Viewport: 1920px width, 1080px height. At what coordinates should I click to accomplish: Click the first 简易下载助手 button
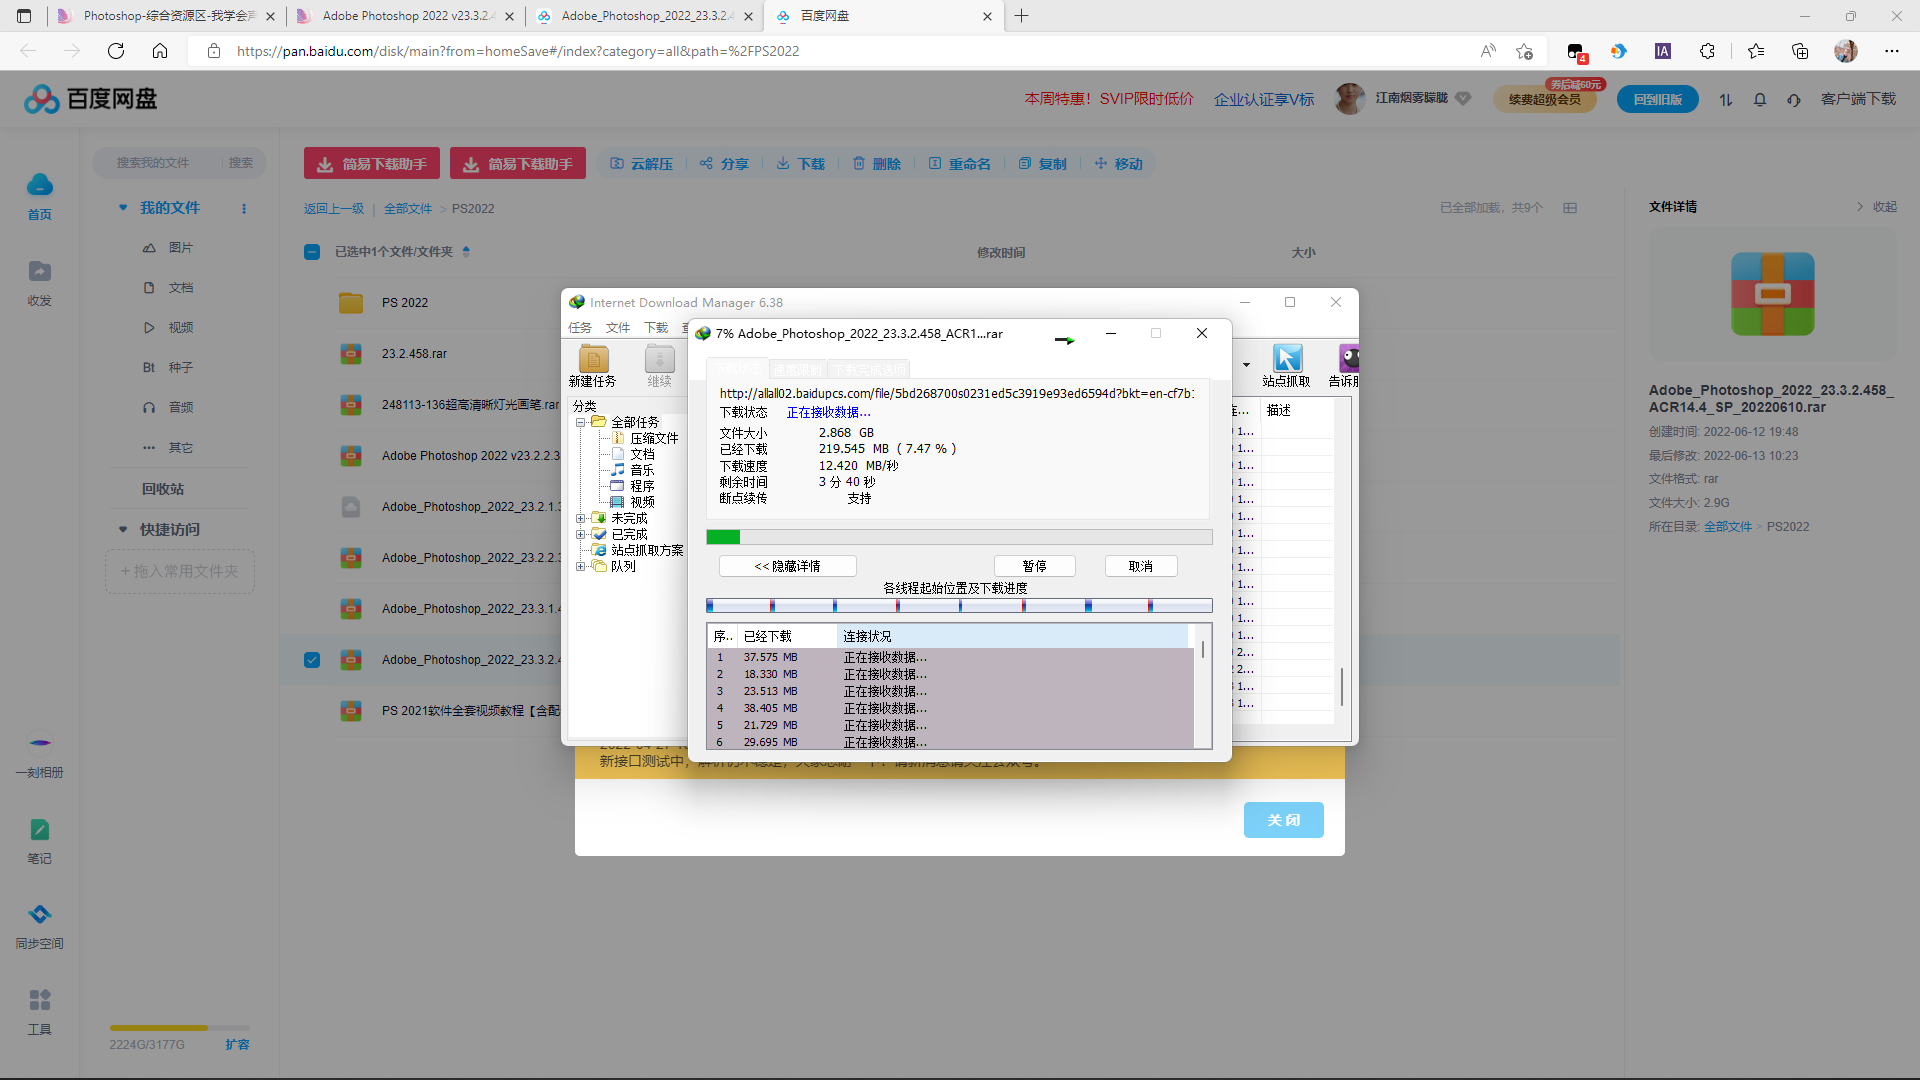[372, 164]
